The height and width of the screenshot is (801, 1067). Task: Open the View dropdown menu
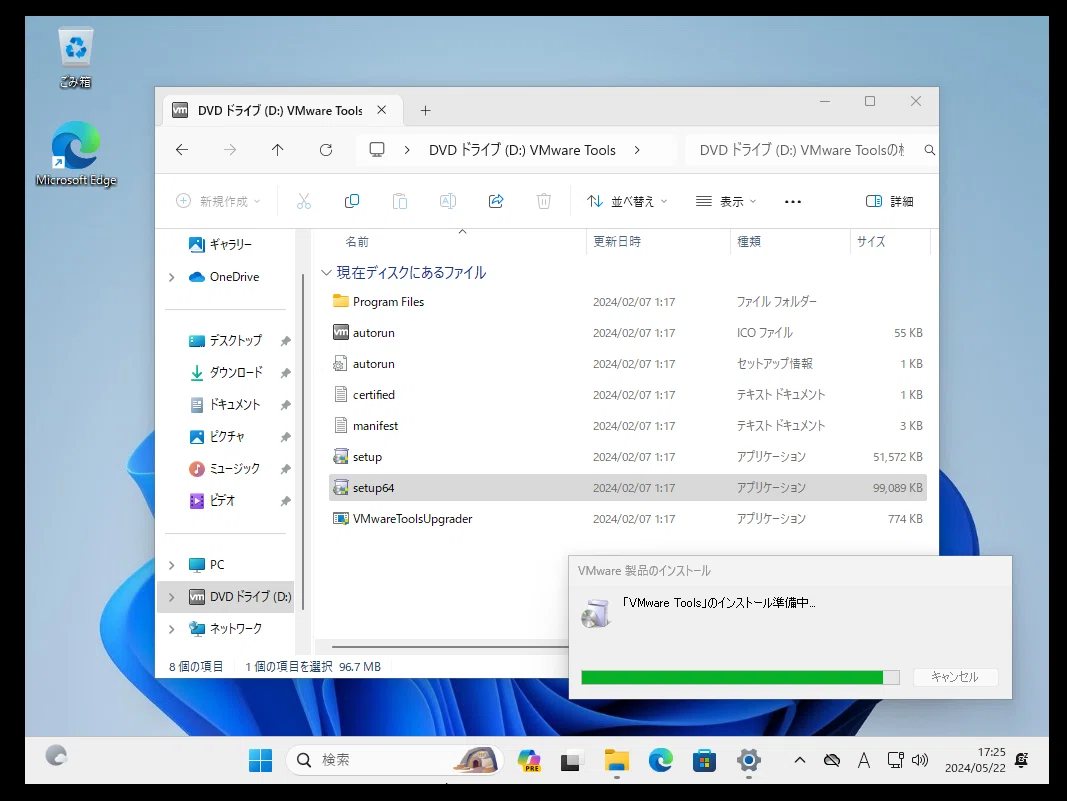click(x=725, y=201)
